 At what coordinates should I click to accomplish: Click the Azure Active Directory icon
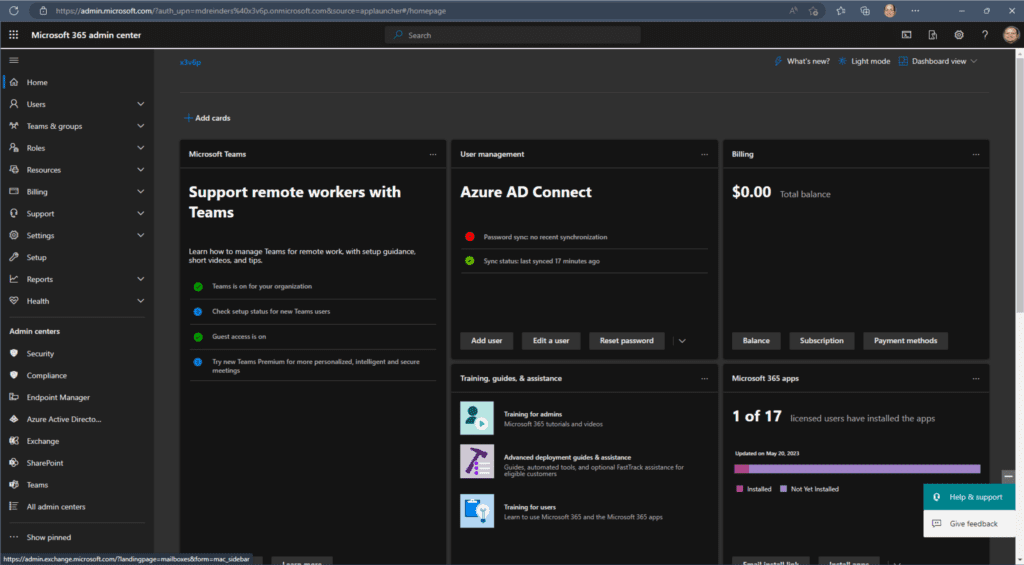click(x=14, y=419)
